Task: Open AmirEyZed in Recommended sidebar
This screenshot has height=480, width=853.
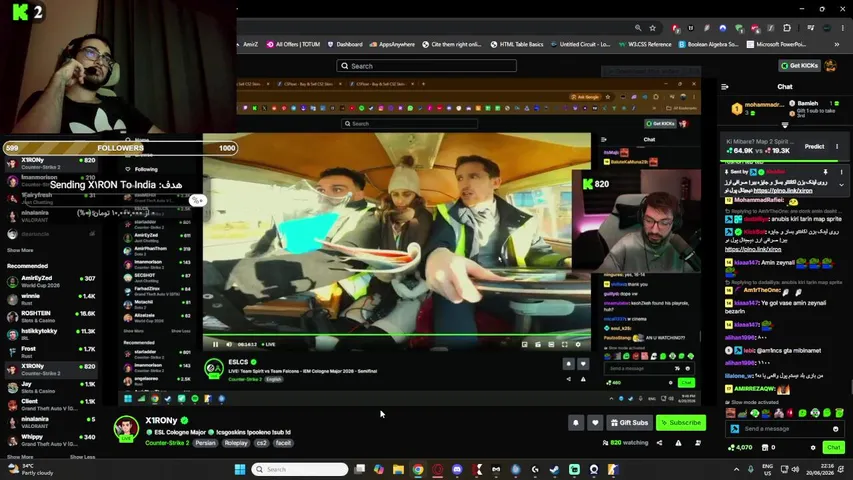Action: click(52, 281)
